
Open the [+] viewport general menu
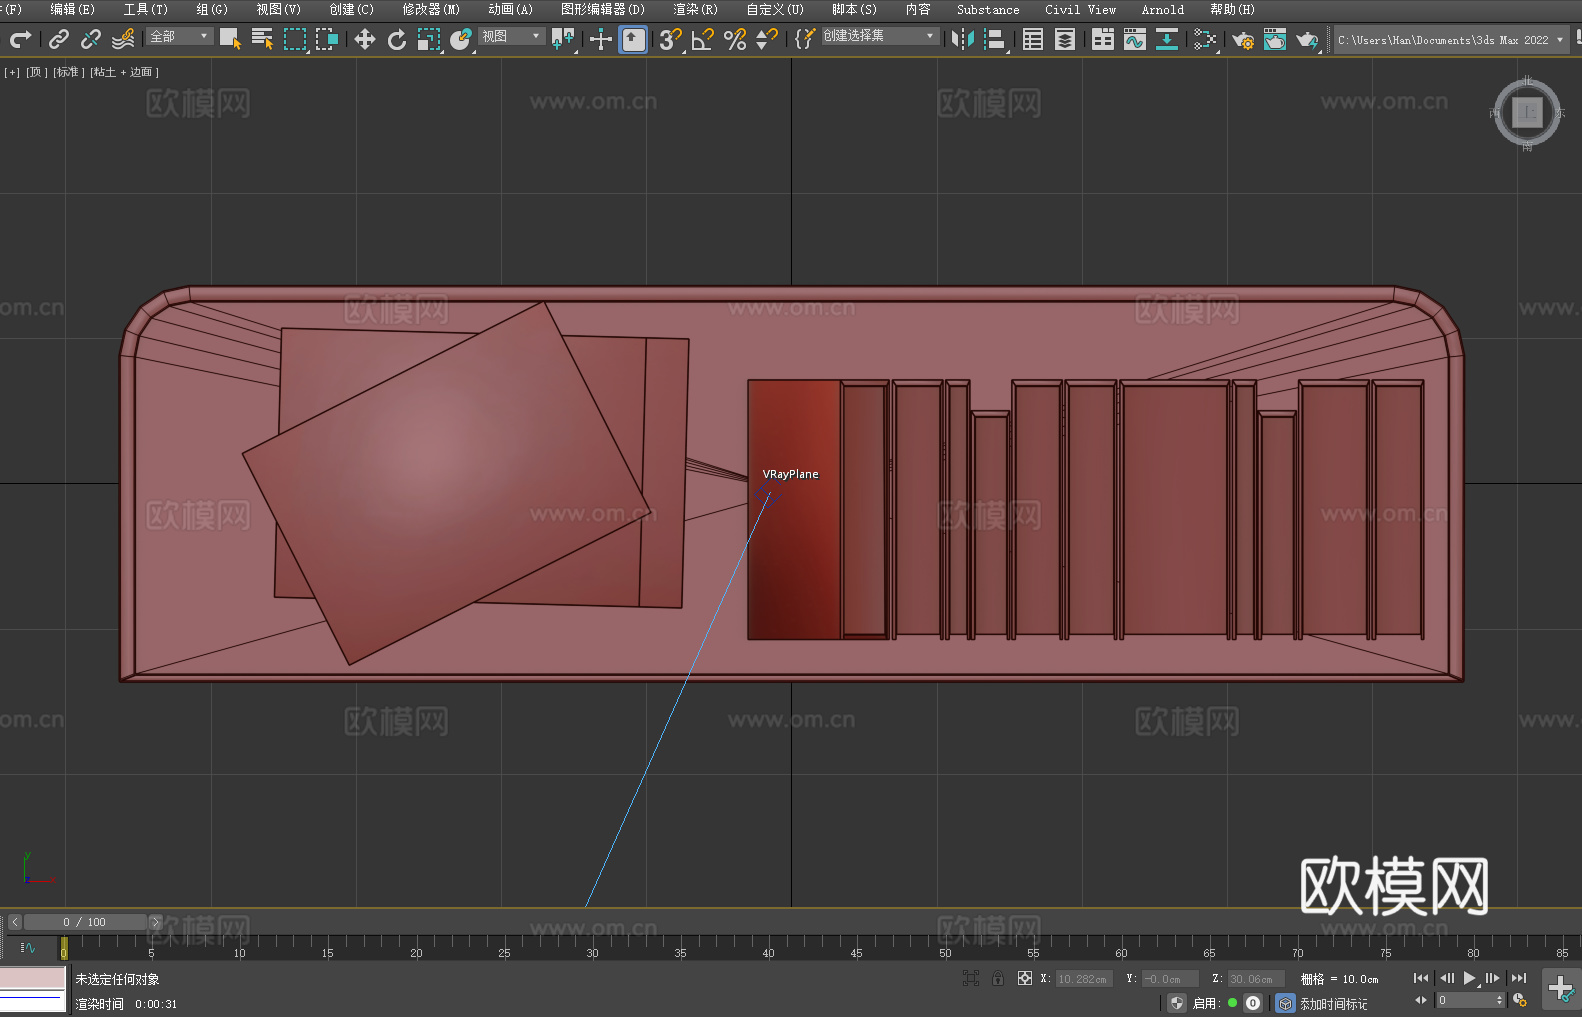pyautogui.click(x=12, y=72)
